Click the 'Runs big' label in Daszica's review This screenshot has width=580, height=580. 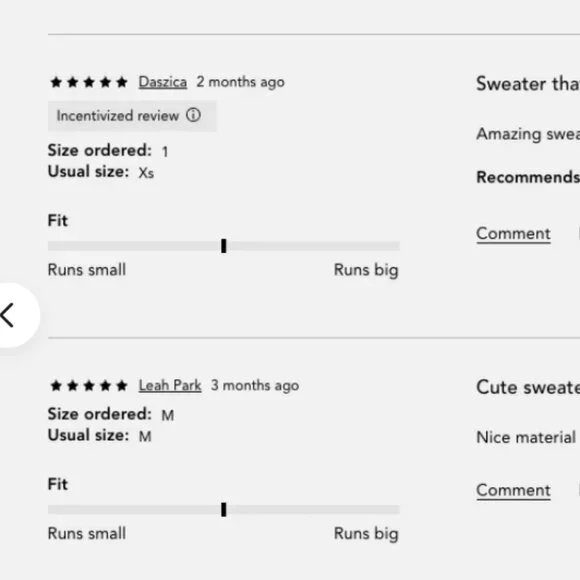(366, 270)
